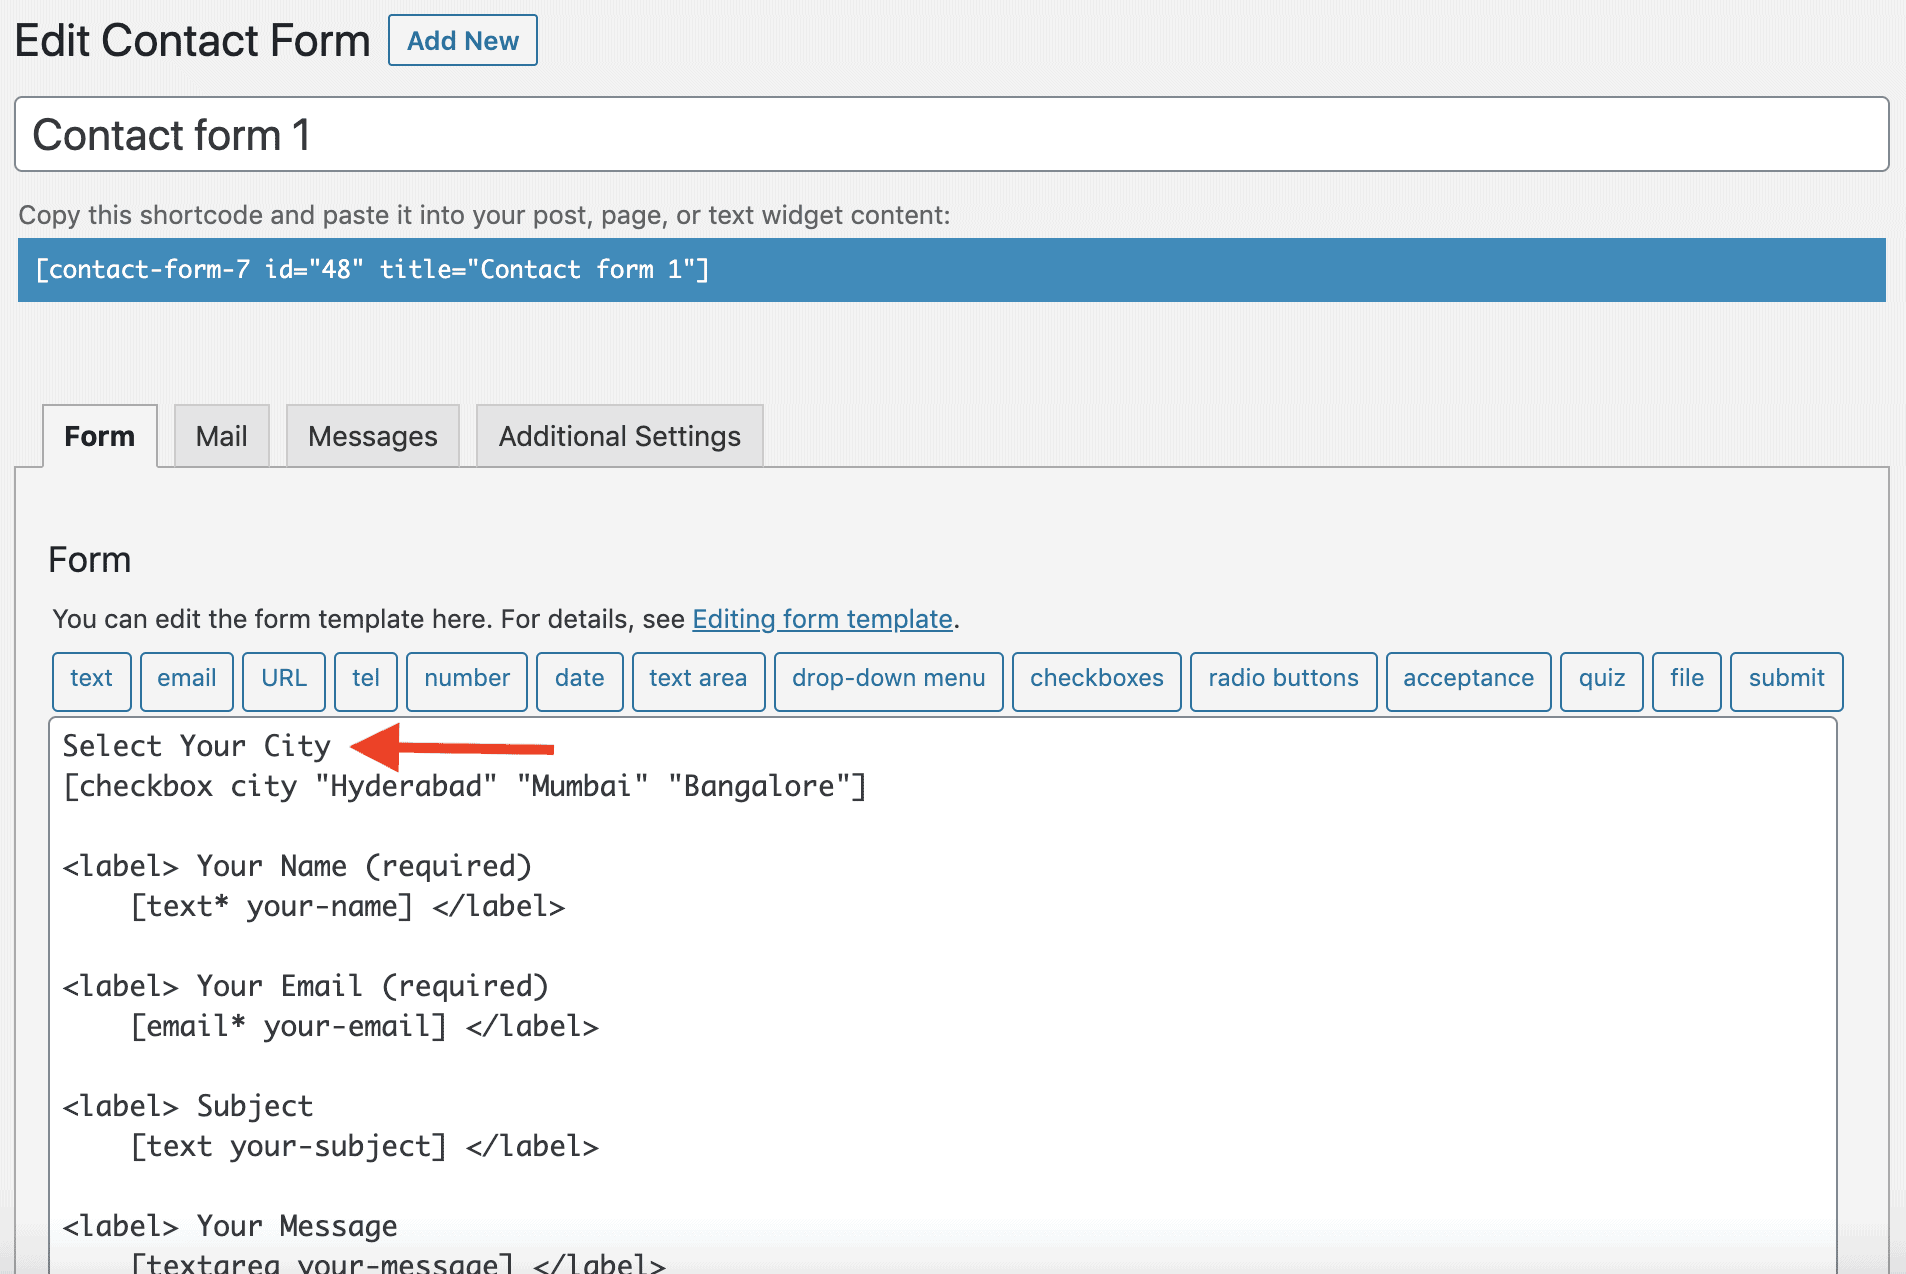Insert an email field tag
This screenshot has width=1906, height=1274.
pos(186,679)
